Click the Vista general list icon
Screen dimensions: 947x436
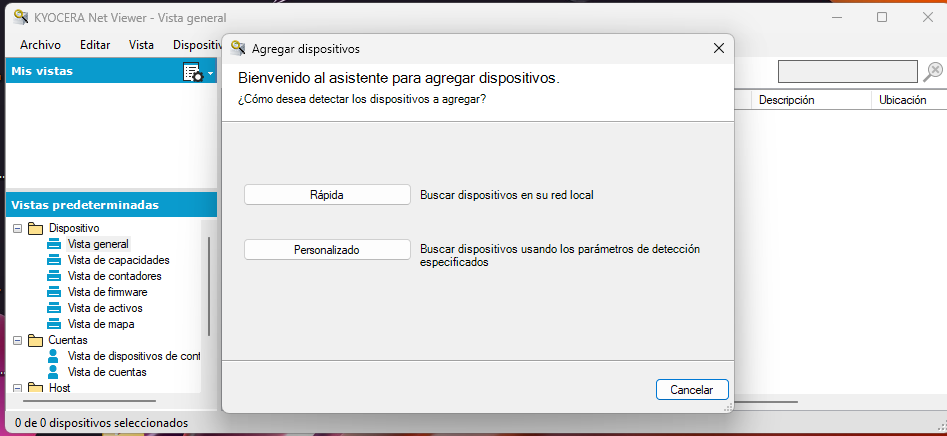(54, 244)
